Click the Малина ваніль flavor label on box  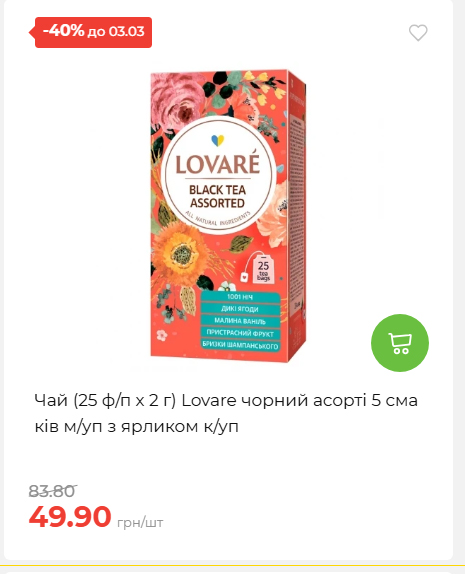click(240, 321)
